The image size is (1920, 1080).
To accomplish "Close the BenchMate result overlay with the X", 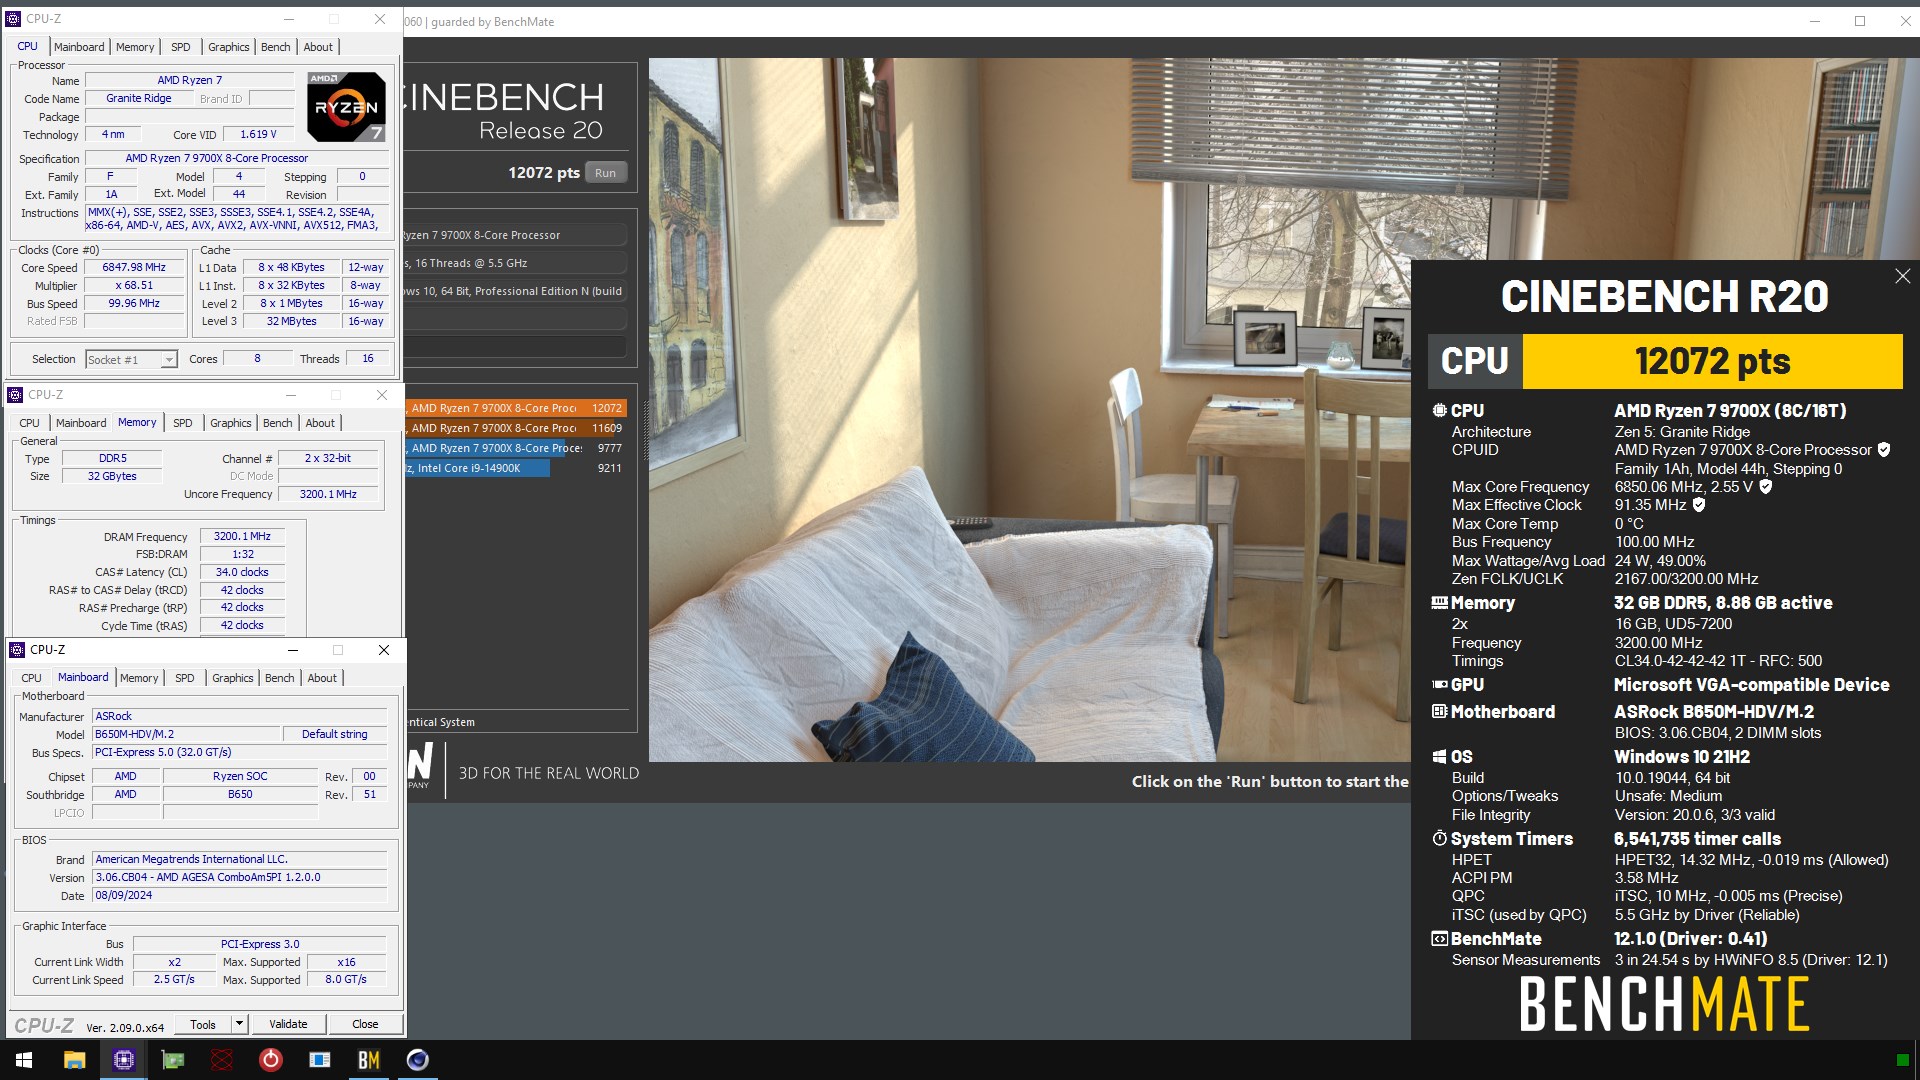I will click(x=1902, y=276).
